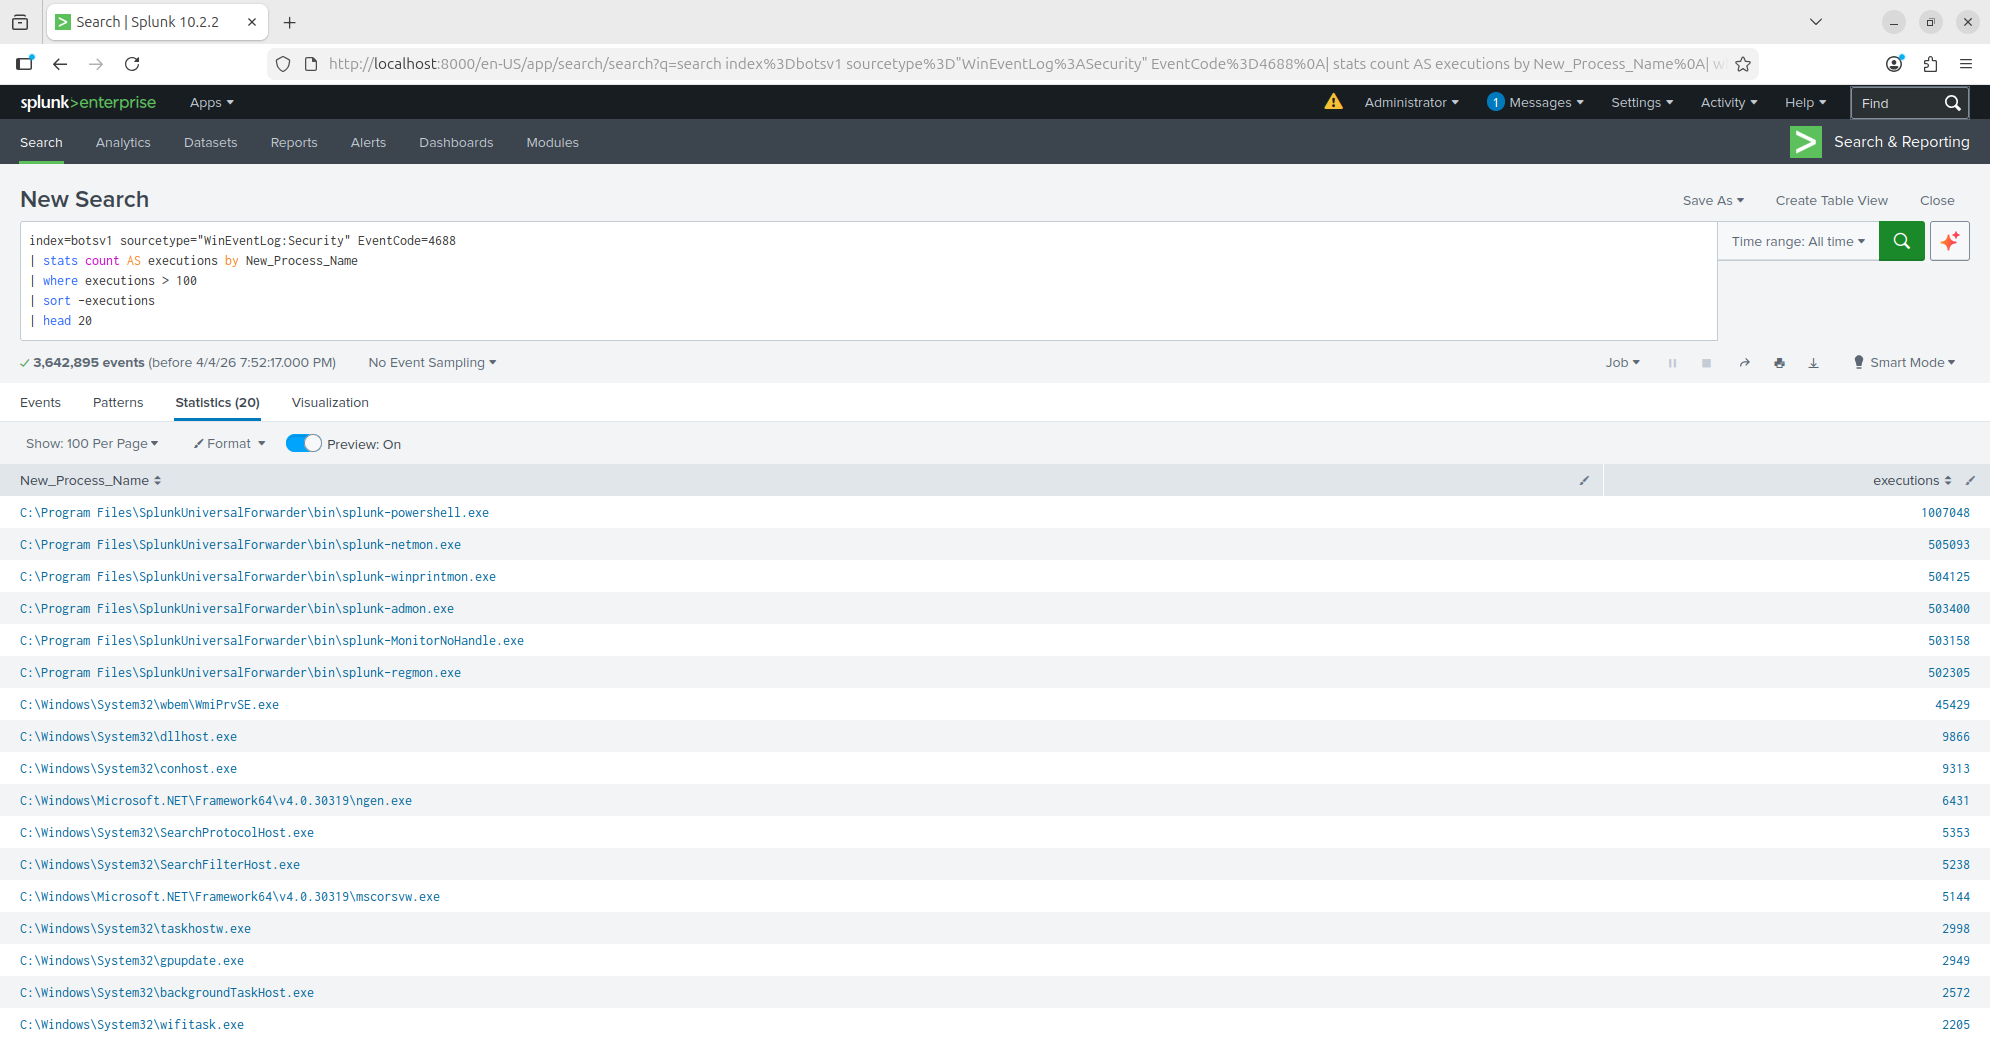Click into the Find input field
Viewport: 1990px width, 1040px height.
coord(1896,103)
